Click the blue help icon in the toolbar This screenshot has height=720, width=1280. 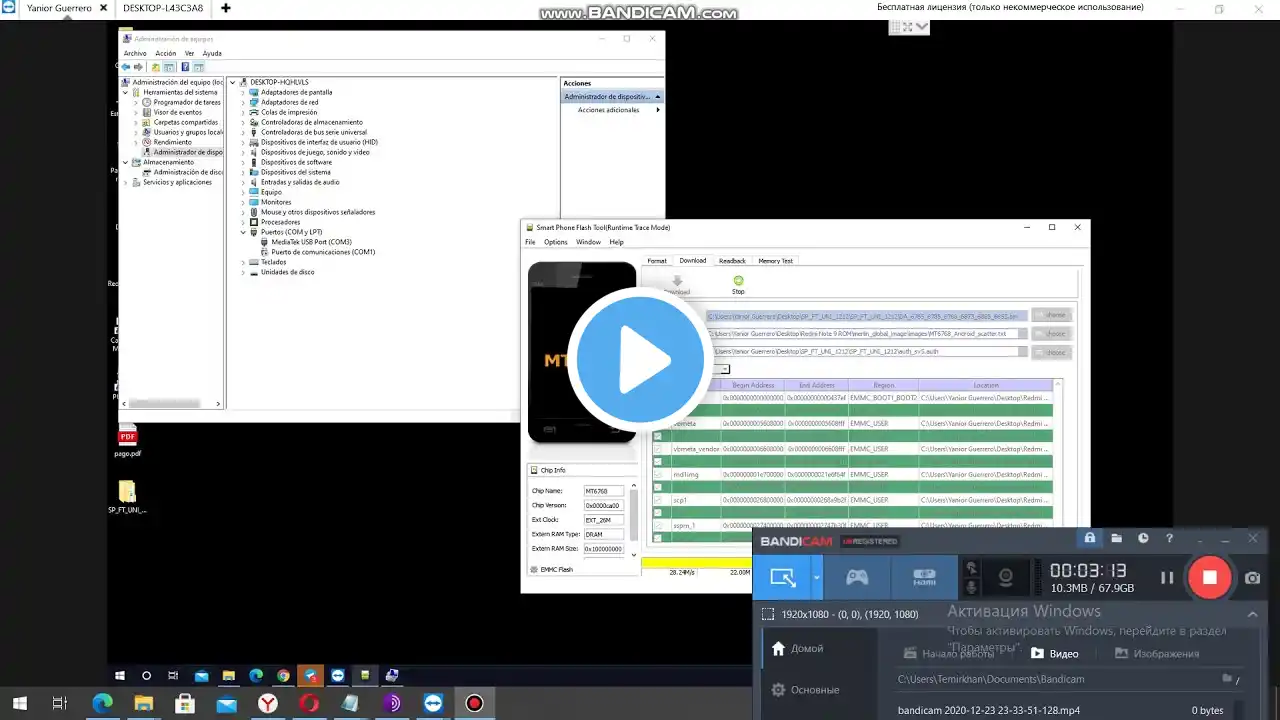(185, 67)
